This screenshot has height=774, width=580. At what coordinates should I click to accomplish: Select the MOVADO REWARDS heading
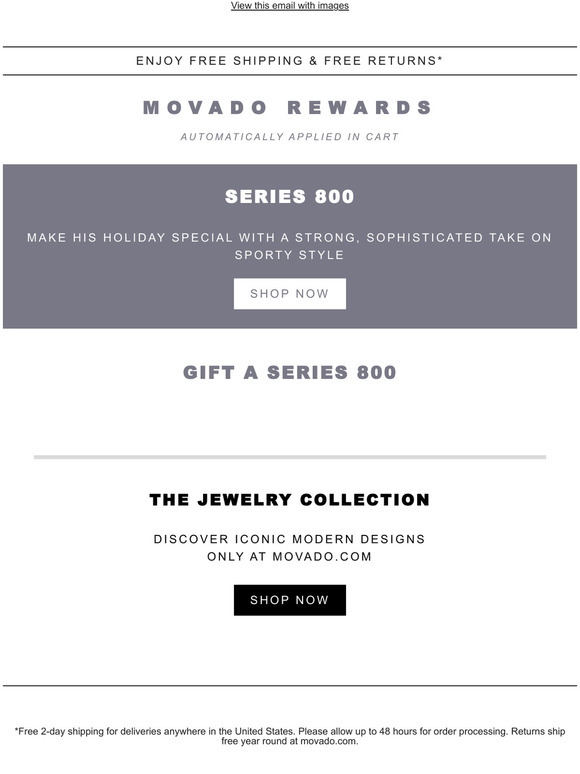click(x=288, y=108)
